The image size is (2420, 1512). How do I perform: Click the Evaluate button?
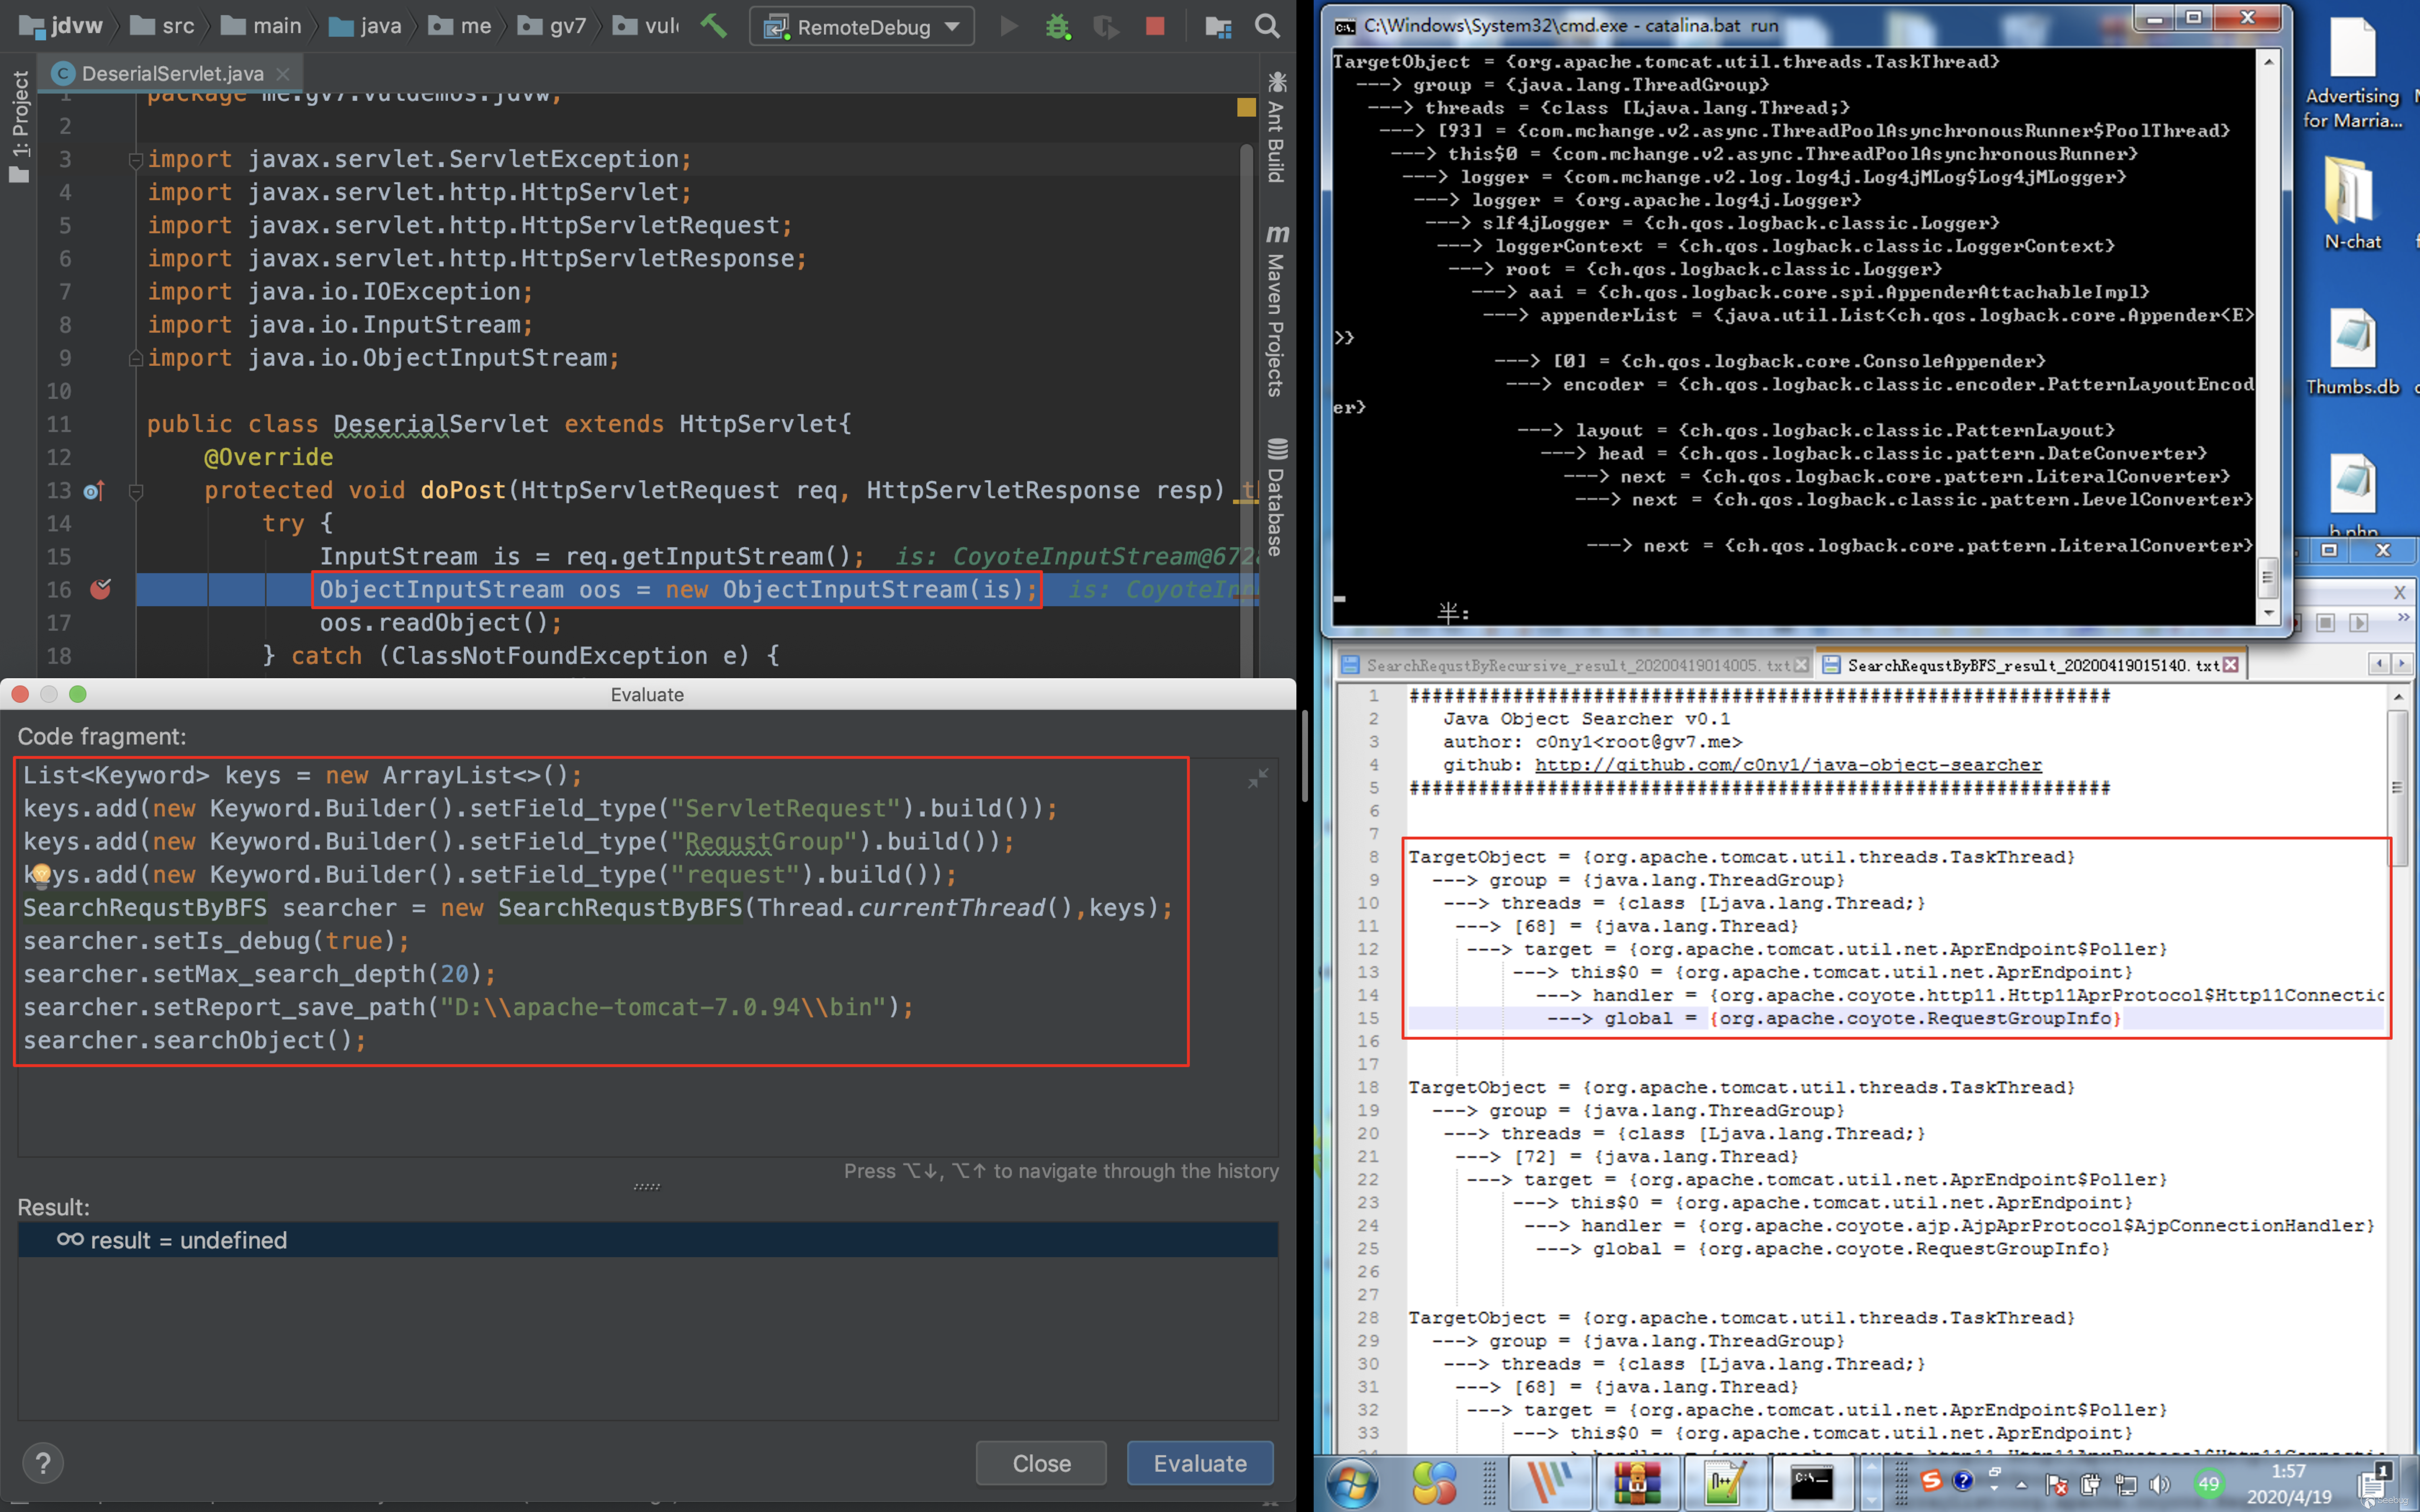[1199, 1463]
